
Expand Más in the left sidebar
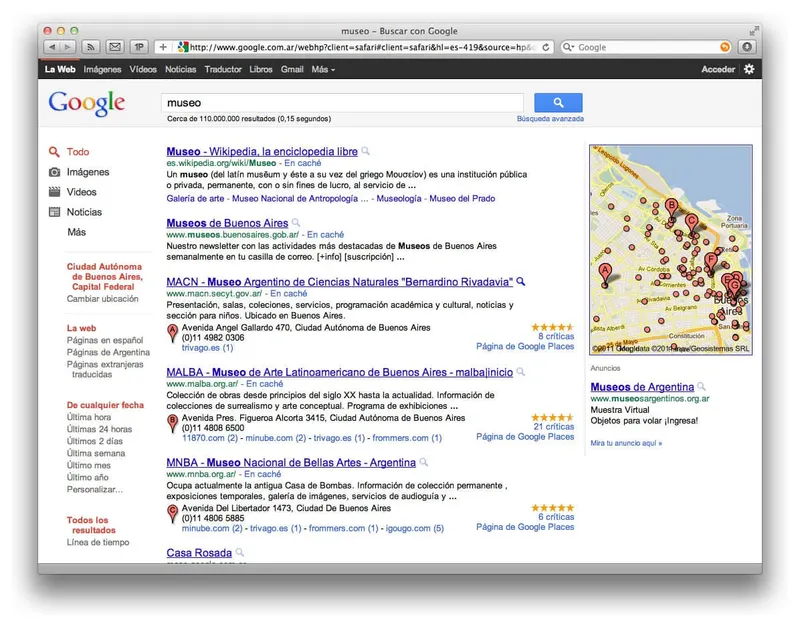[x=77, y=232]
